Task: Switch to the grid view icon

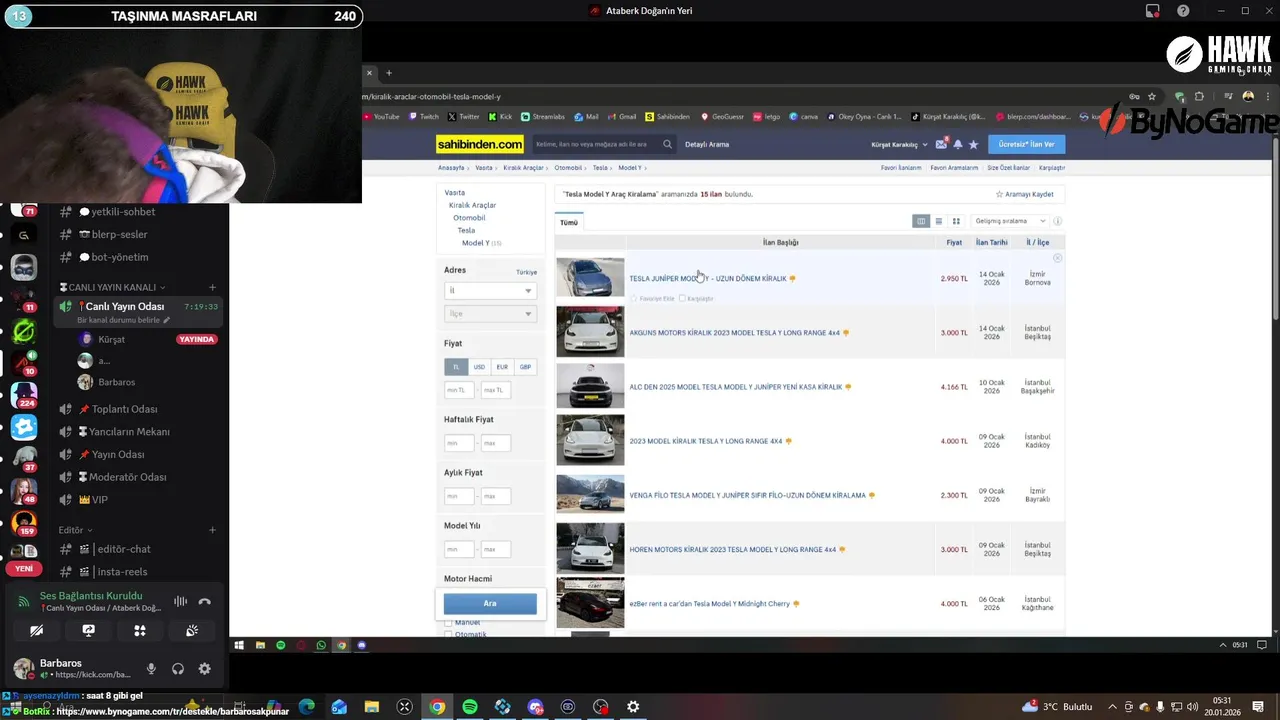Action: 956,221
